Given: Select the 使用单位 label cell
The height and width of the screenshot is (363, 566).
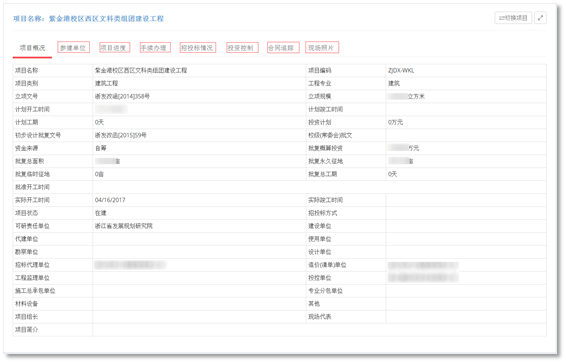Looking at the screenshot, I should (x=346, y=239).
